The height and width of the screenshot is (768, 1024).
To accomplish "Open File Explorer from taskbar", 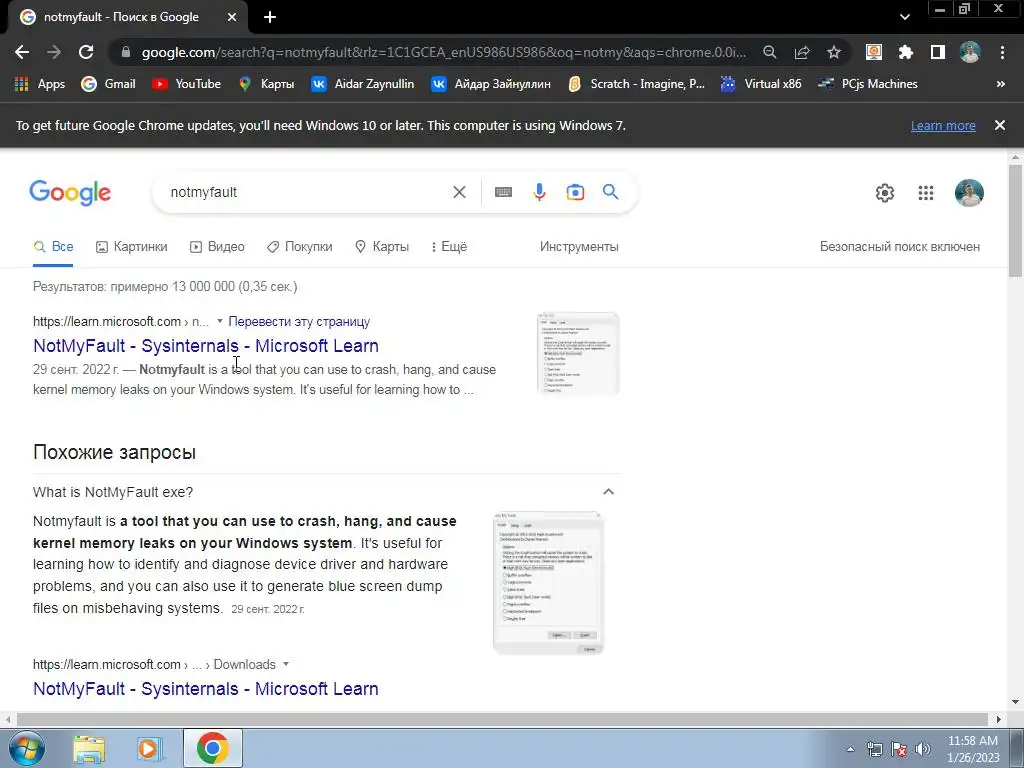I will click(89, 749).
